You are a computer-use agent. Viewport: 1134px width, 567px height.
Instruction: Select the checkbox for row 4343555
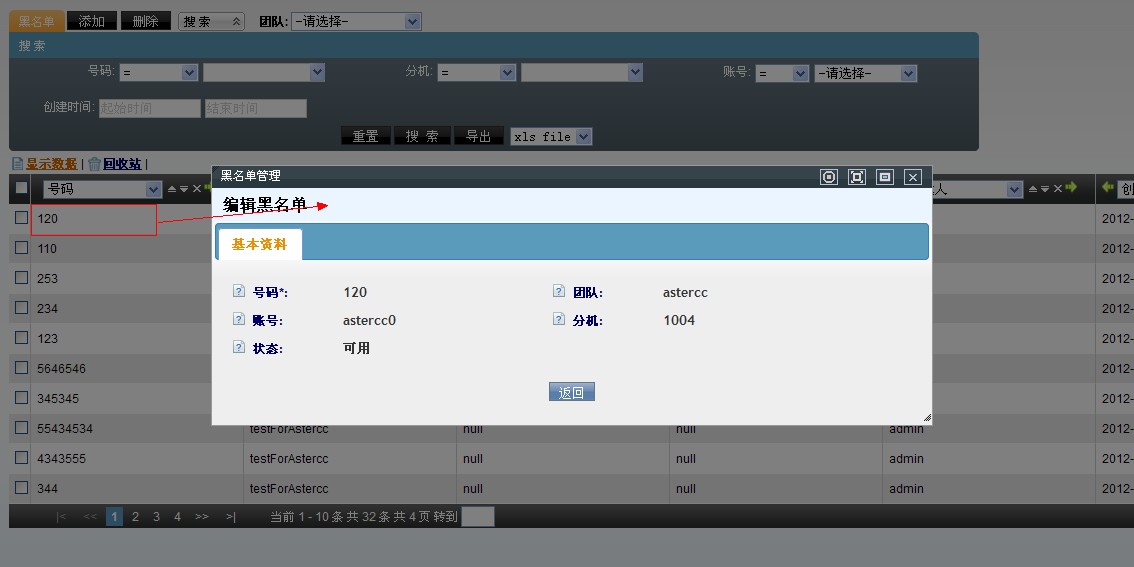pyautogui.click(x=21, y=458)
